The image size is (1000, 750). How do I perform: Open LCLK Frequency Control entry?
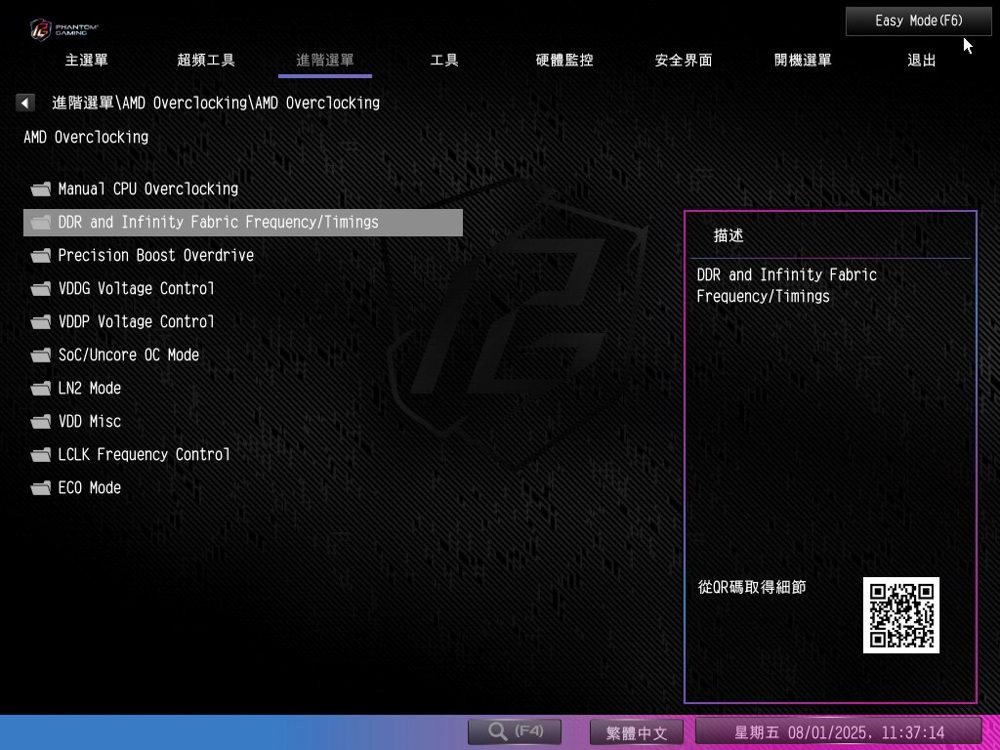point(144,455)
